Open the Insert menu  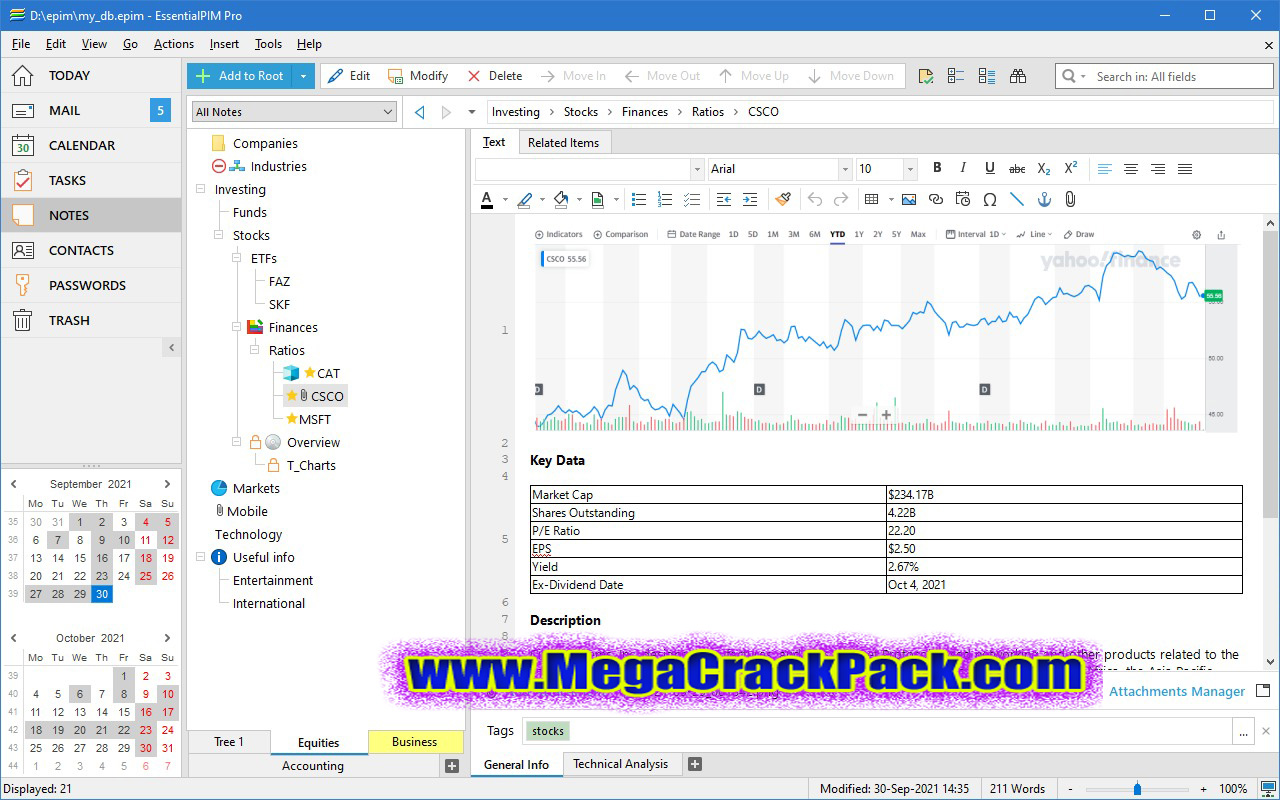224,44
